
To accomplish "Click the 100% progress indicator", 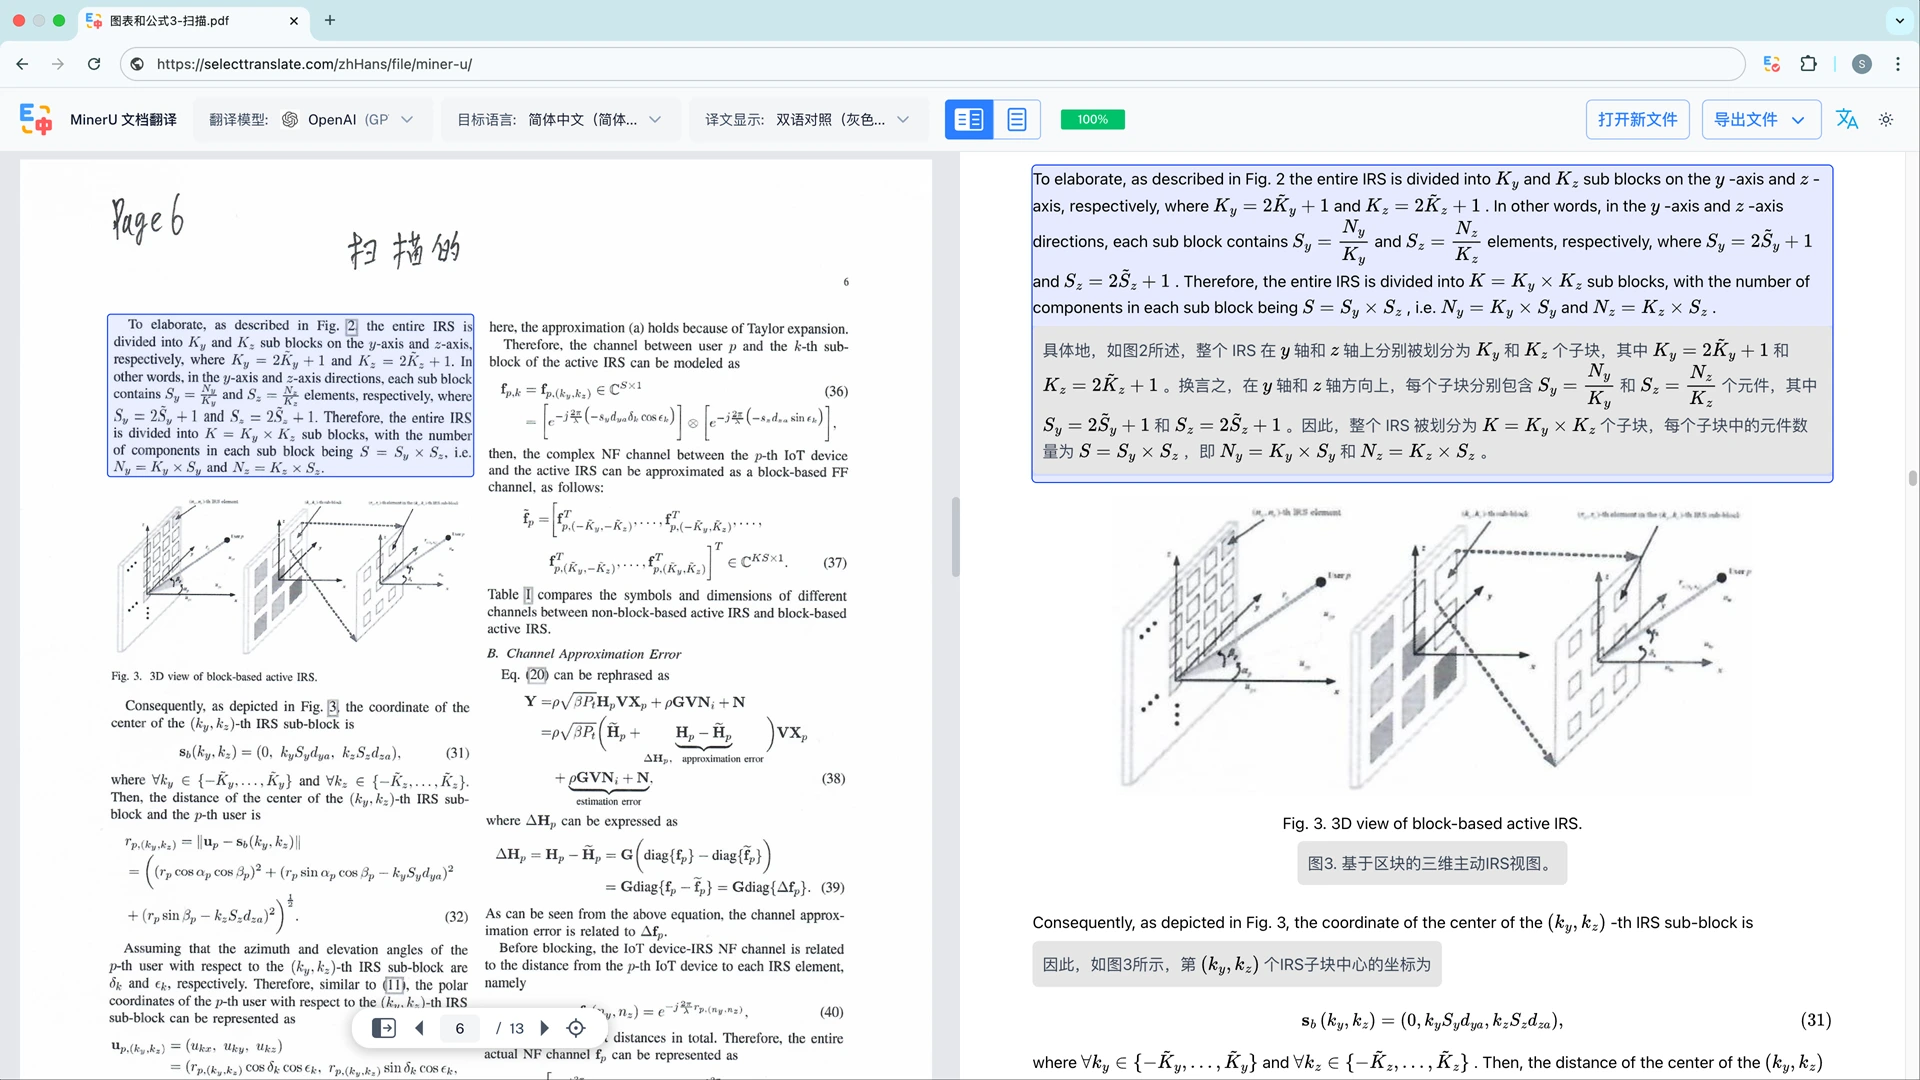I will pos(1092,120).
